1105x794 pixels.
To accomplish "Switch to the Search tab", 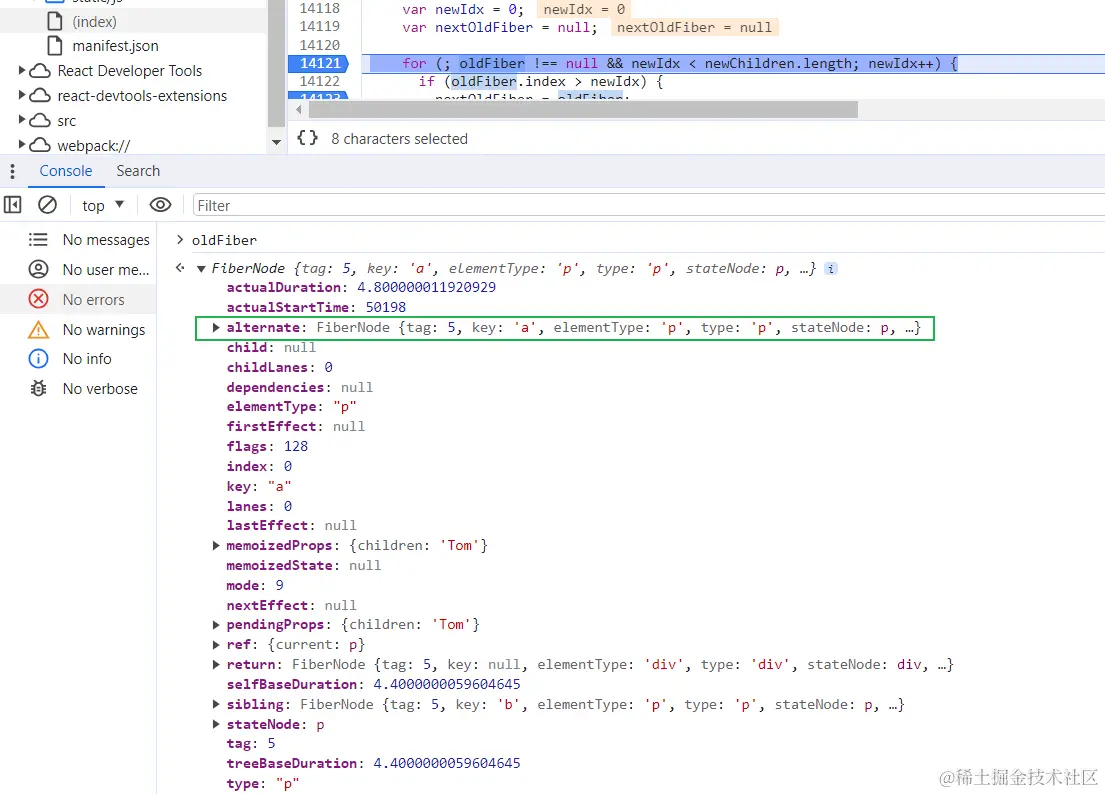I will [138, 171].
